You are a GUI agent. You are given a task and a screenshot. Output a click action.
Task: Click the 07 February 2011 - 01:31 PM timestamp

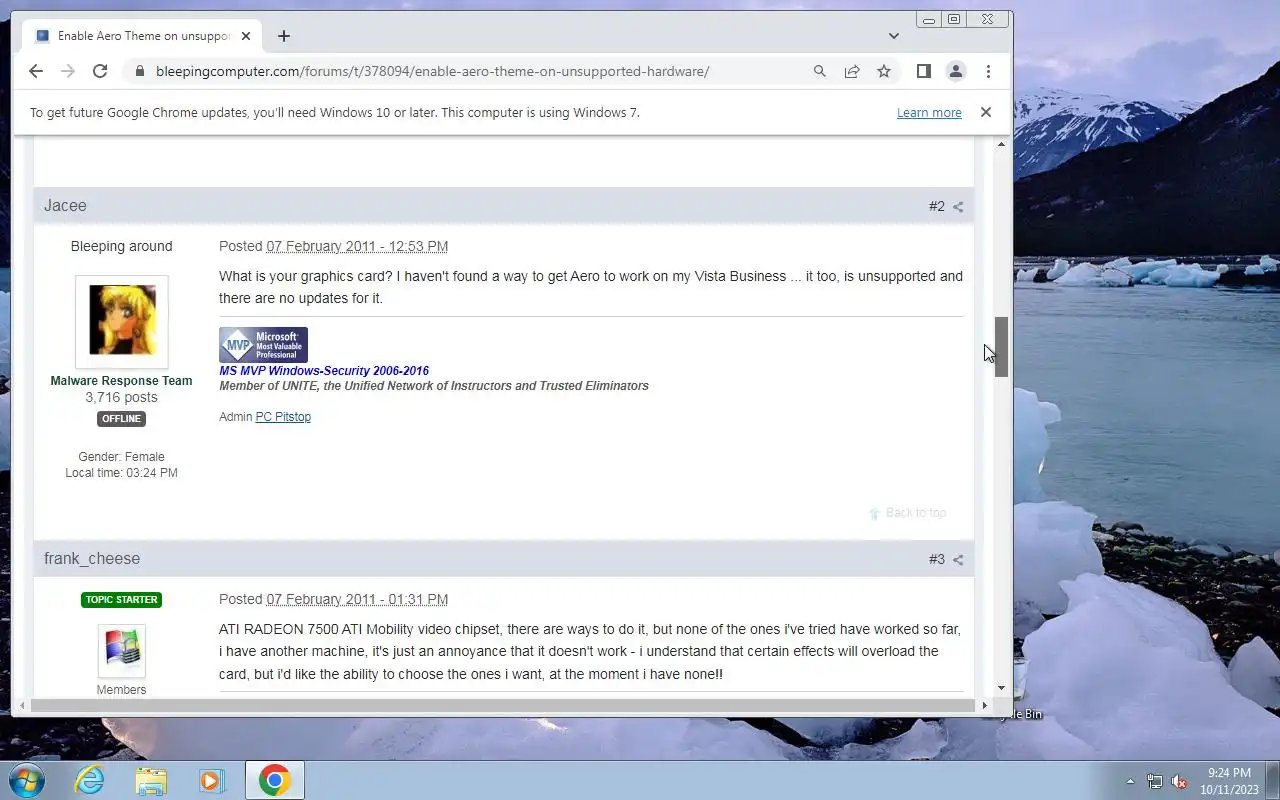[357, 599]
